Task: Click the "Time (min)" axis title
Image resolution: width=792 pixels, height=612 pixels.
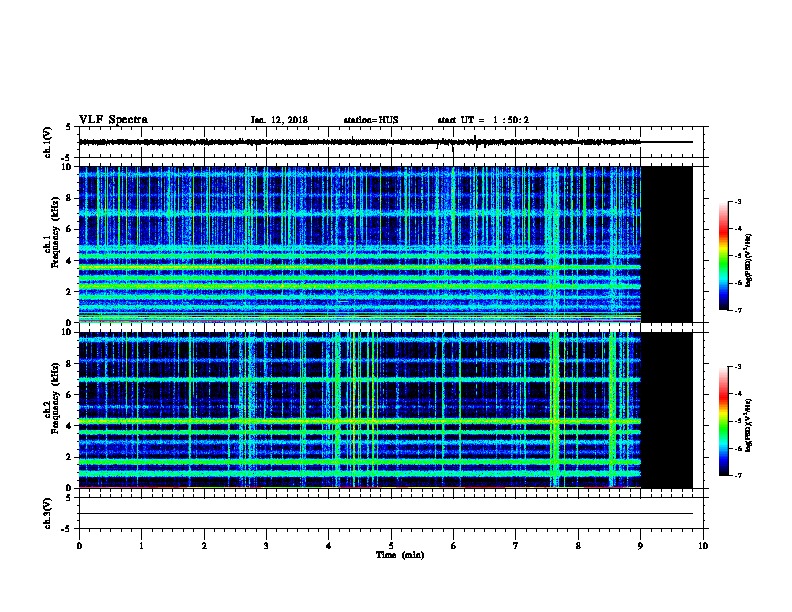Action: tap(400, 555)
